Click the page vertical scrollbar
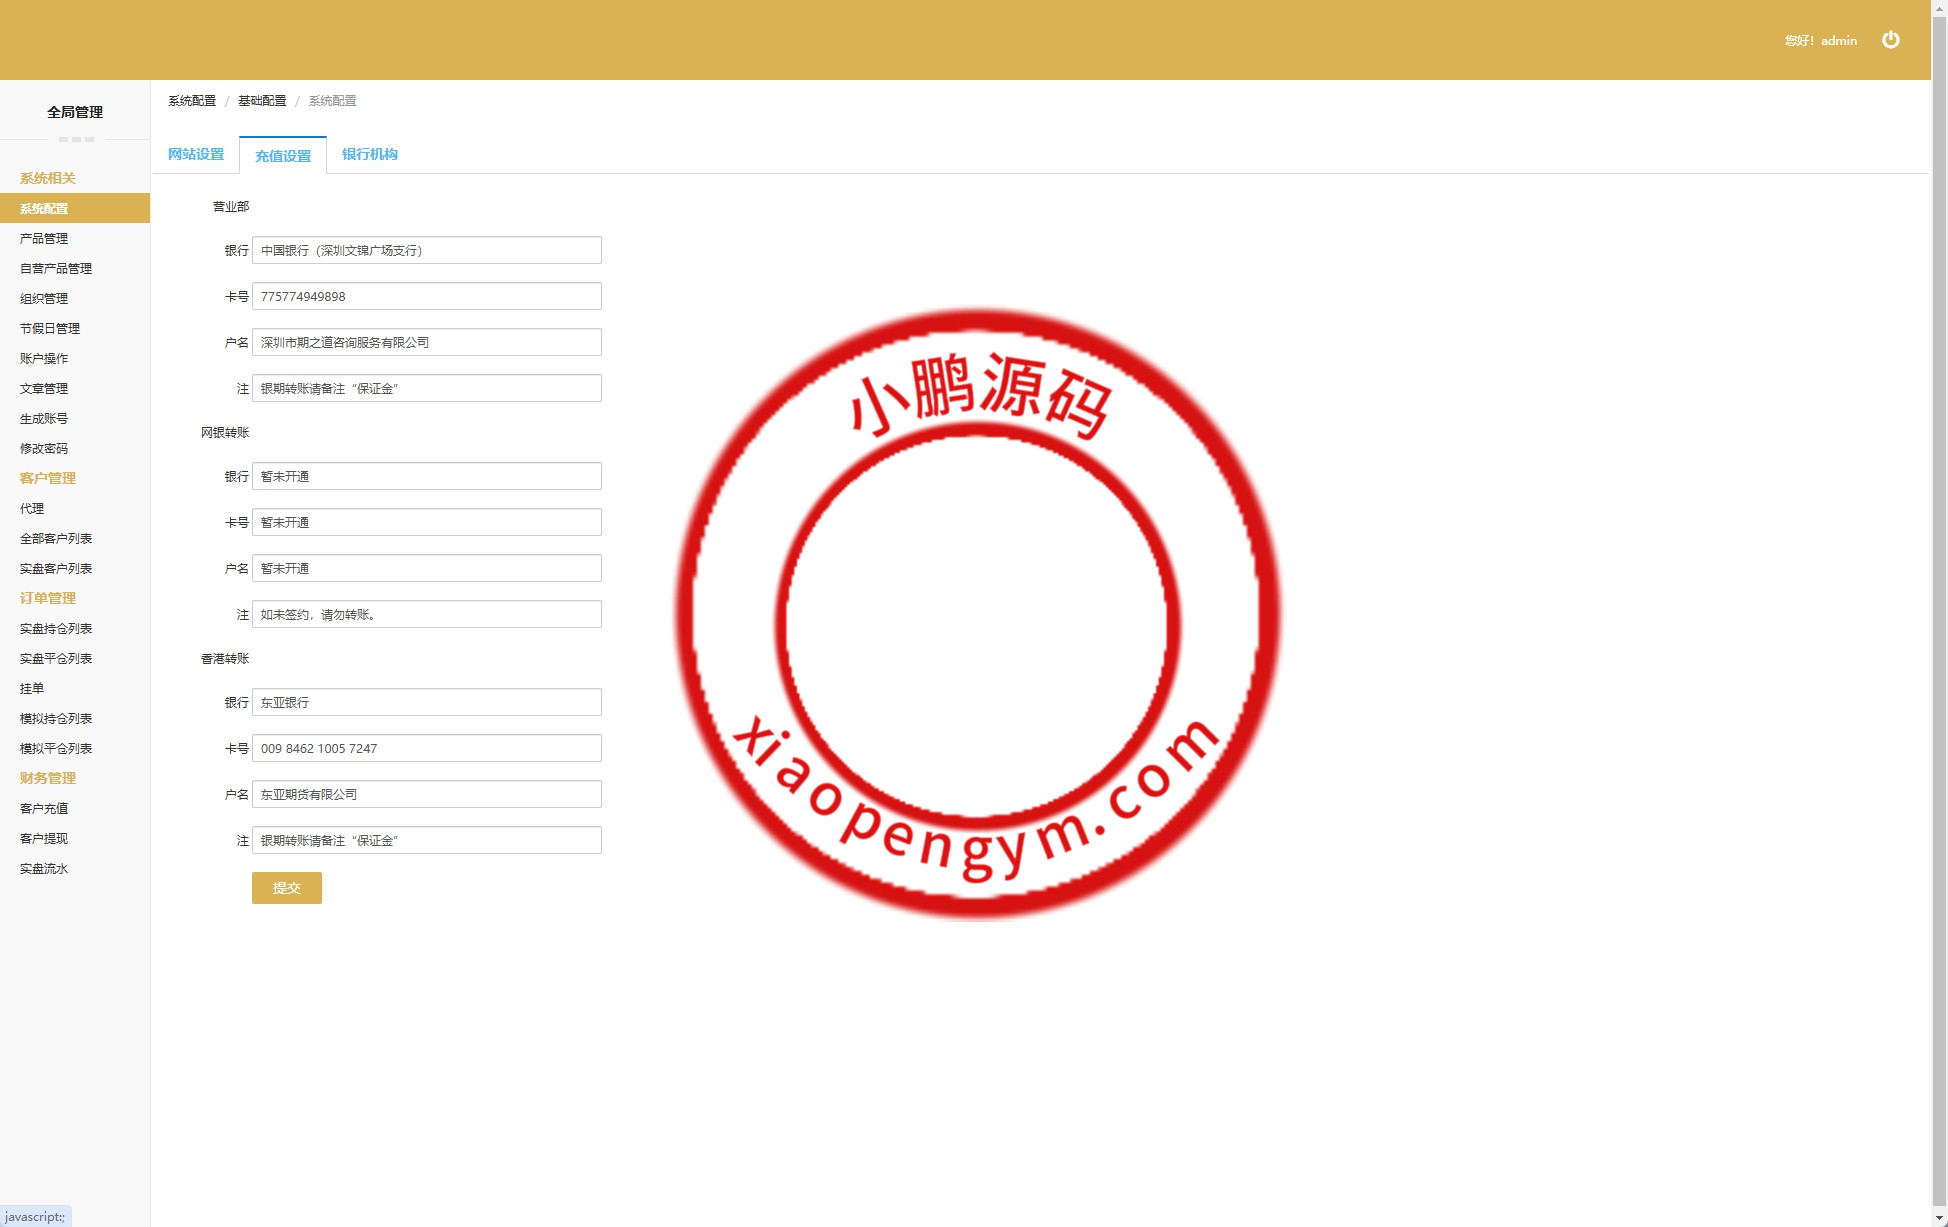The height and width of the screenshot is (1227, 1948). tap(1939, 600)
